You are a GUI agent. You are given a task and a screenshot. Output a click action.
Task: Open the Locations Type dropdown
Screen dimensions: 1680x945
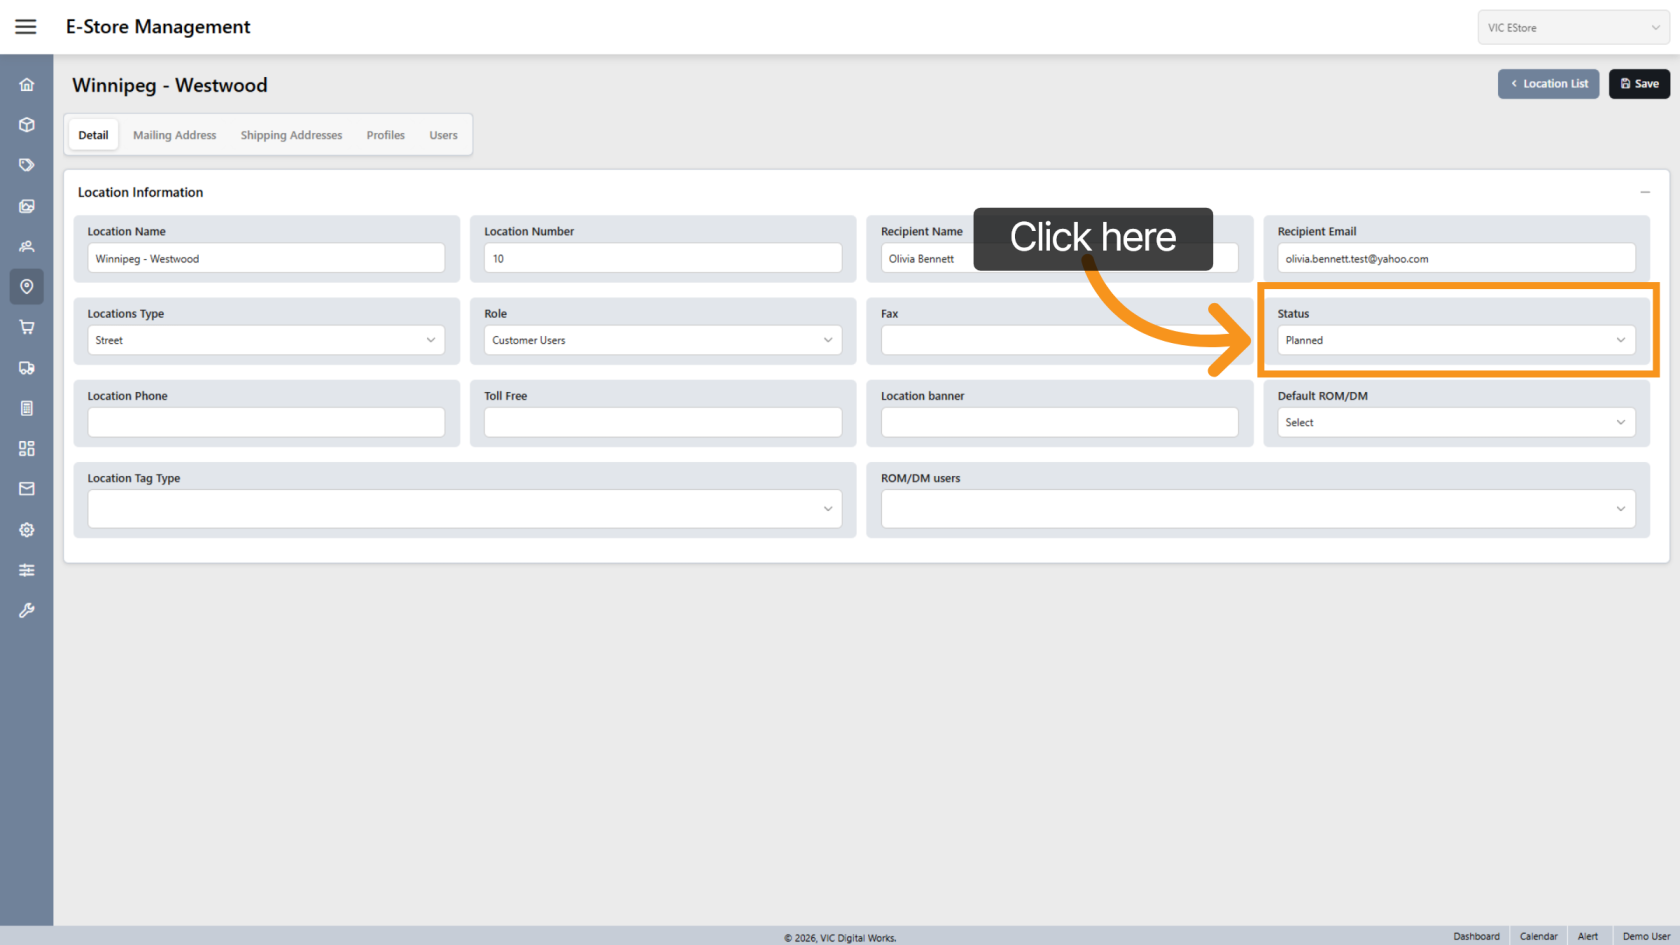pyautogui.click(x=266, y=341)
